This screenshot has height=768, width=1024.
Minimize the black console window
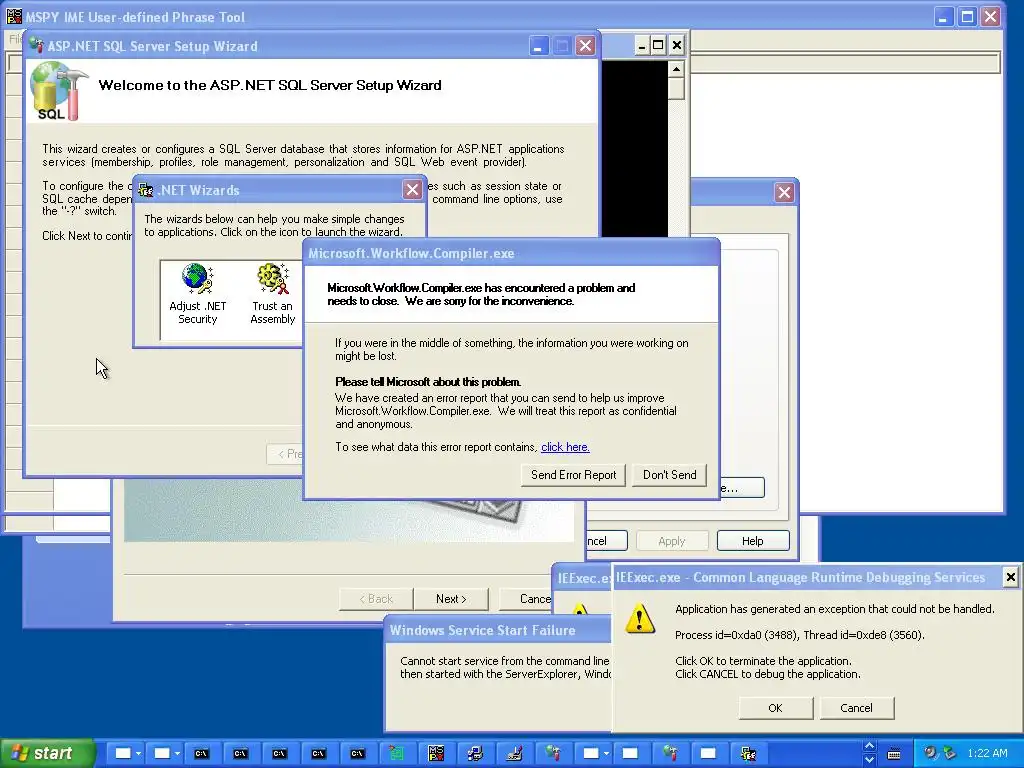click(x=641, y=45)
